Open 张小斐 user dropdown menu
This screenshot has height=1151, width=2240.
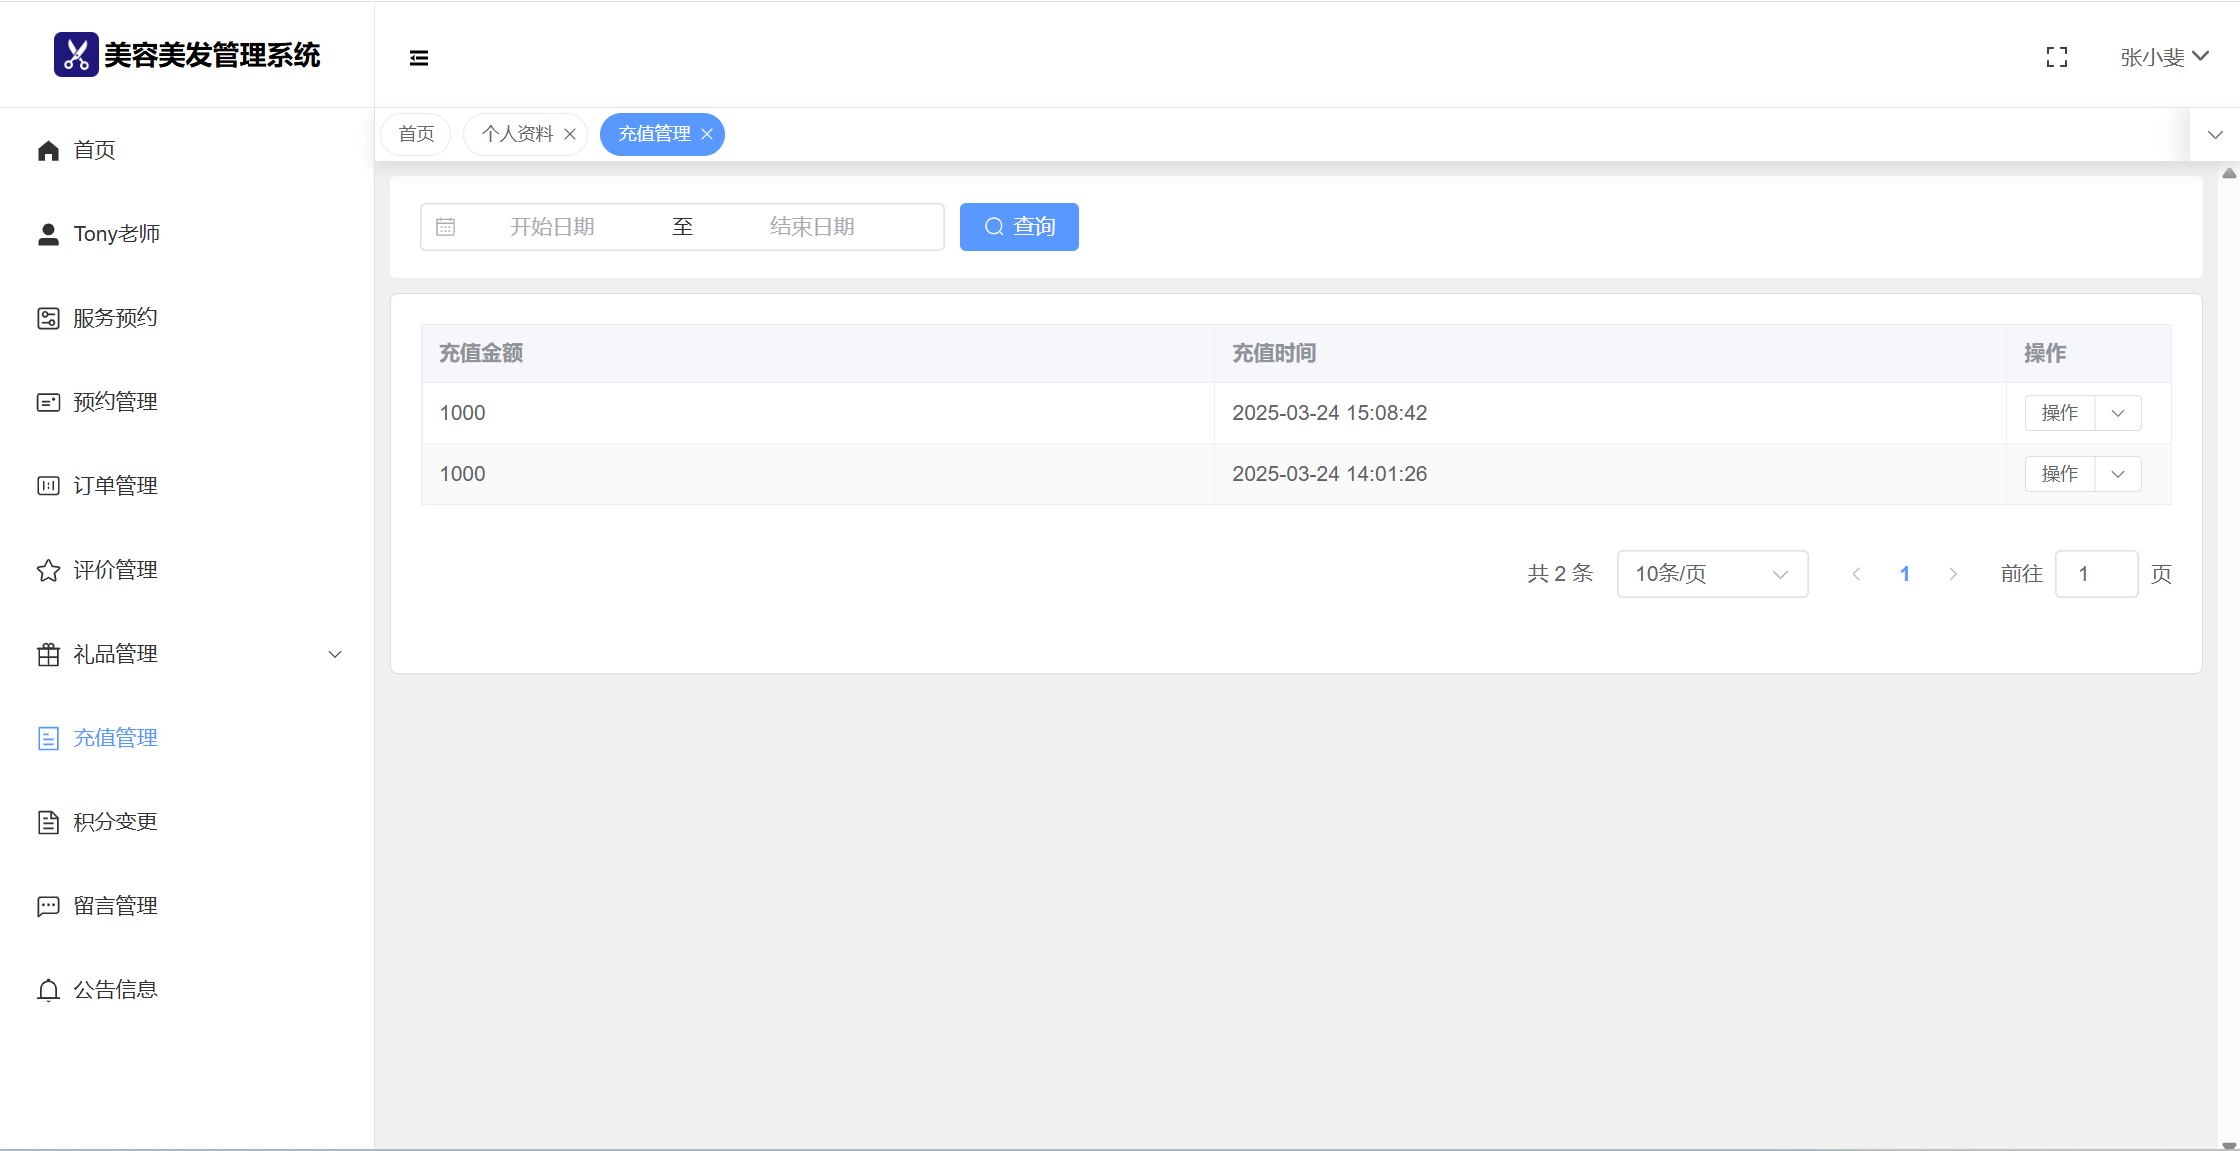(x=2164, y=57)
